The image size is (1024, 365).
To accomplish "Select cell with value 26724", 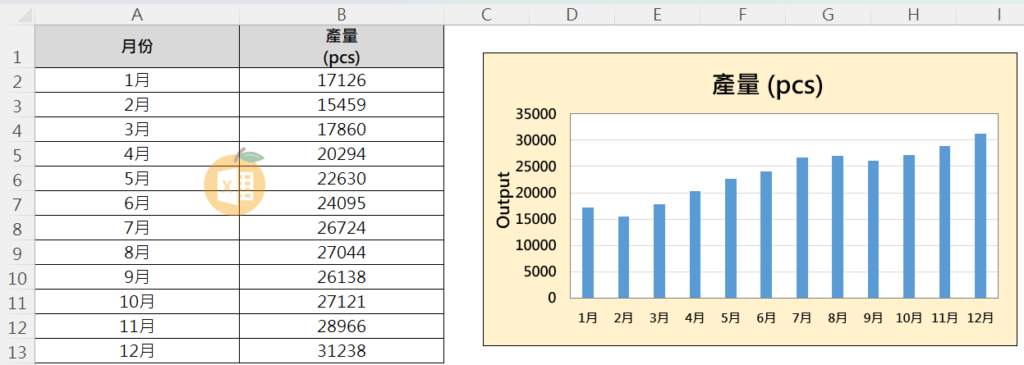I will [x=342, y=228].
